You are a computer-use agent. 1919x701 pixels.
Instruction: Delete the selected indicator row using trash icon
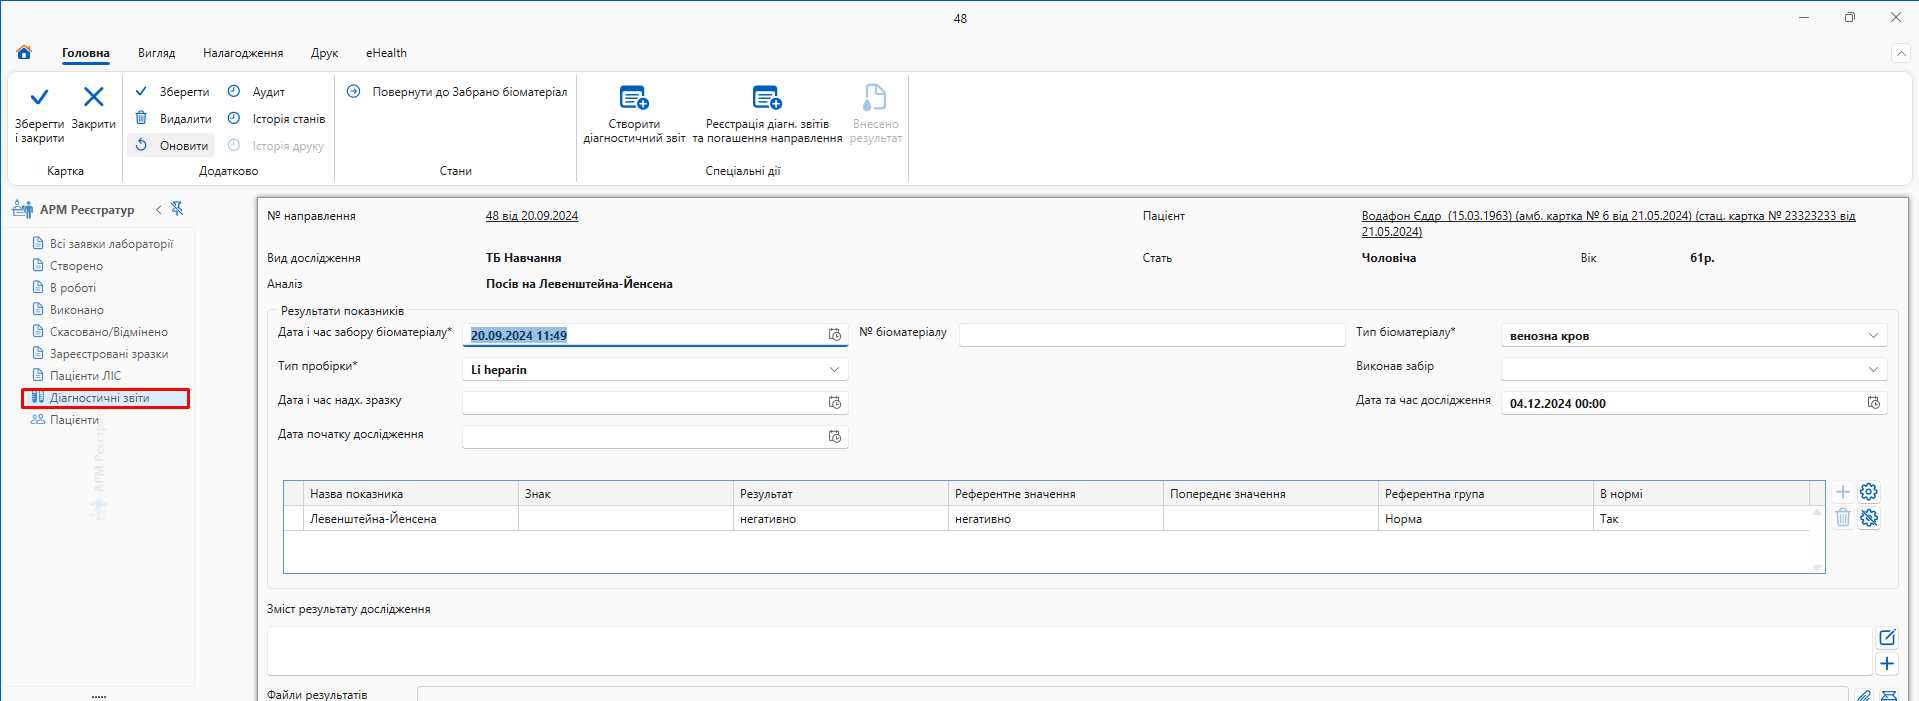click(1843, 518)
